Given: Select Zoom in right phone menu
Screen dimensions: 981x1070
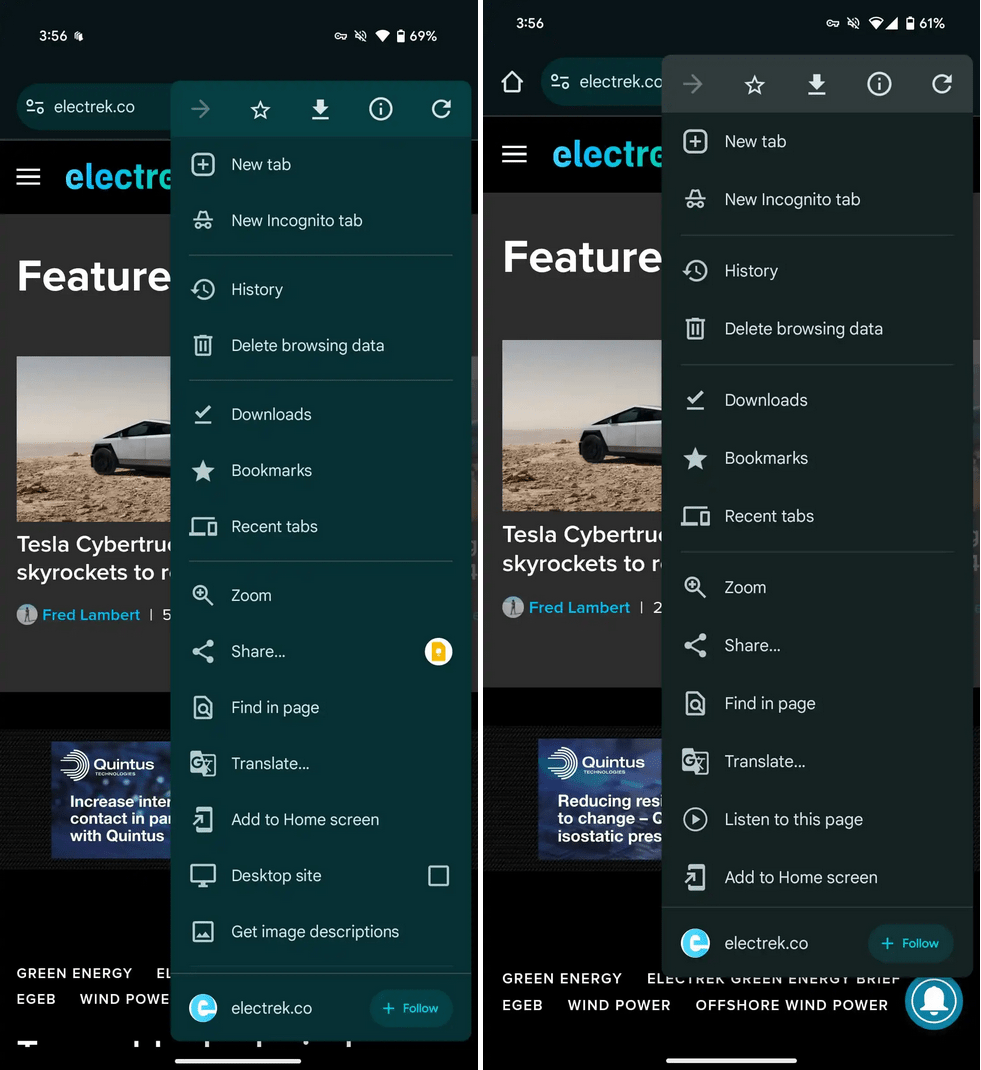Looking at the screenshot, I should click(817, 588).
